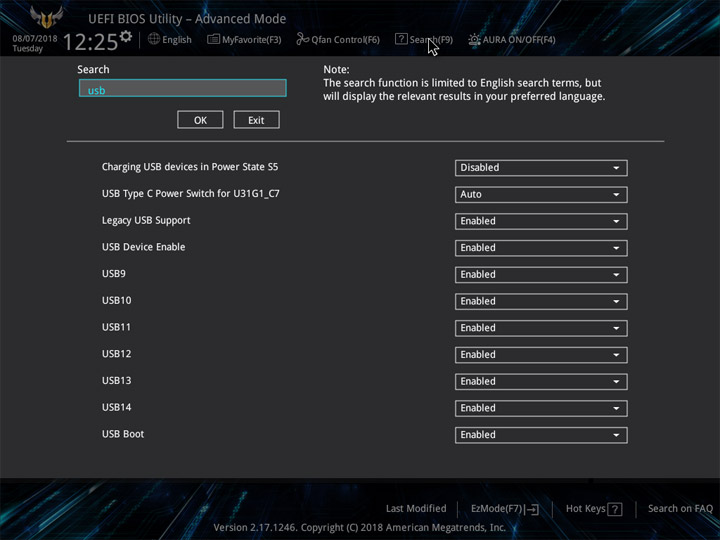Select the English language option

pos(177,40)
